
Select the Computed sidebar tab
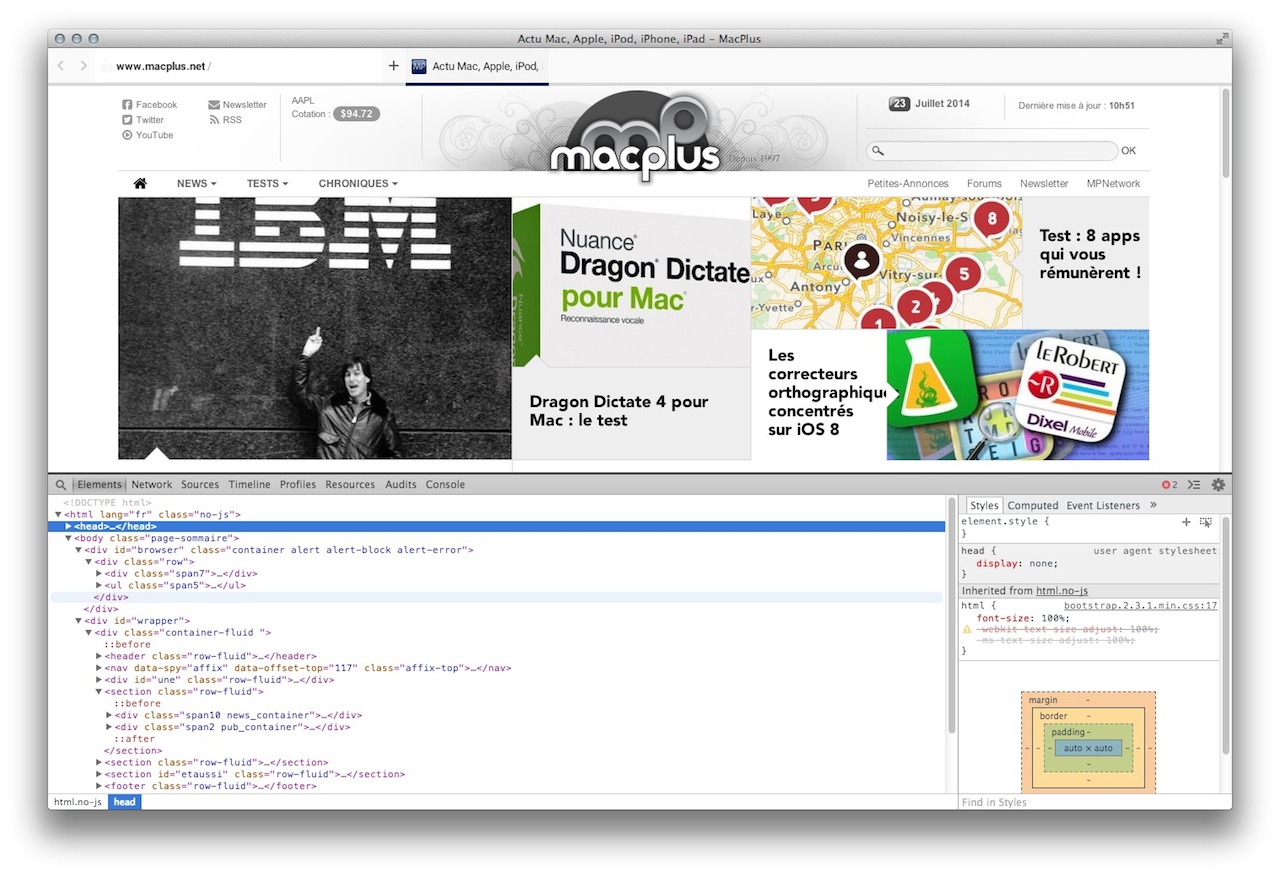(x=1033, y=506)
